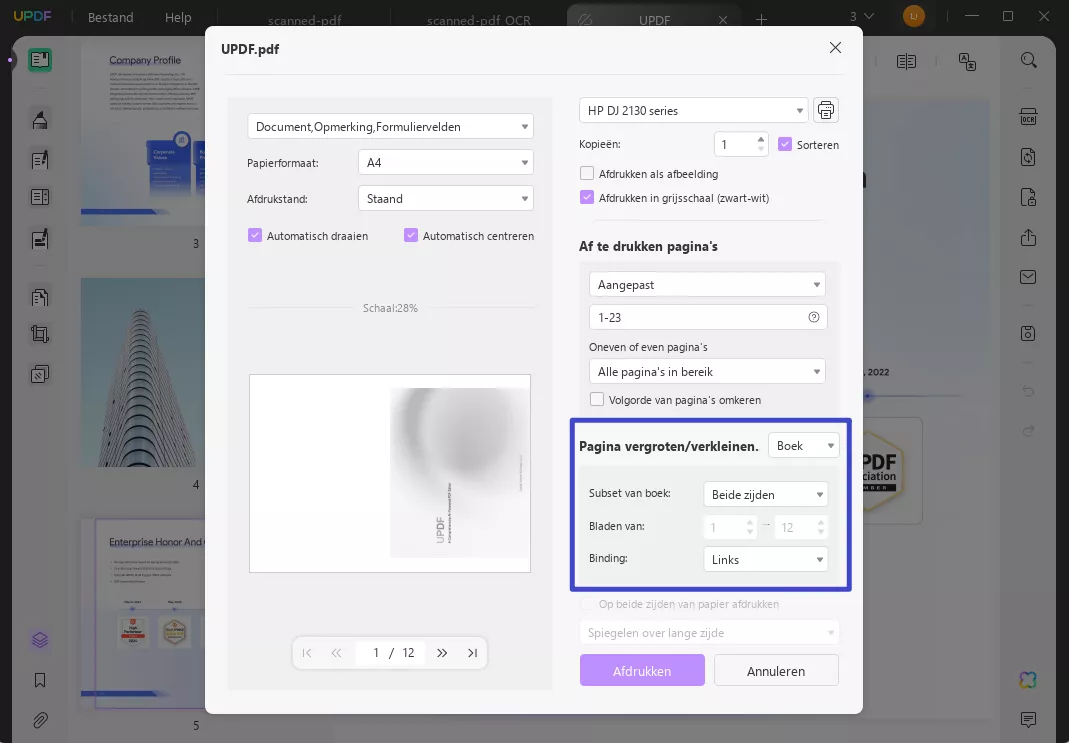The width and height of the screenshot is (1069, 743).
Task: Click the copies number stepper up arrow
Action: coord(760,139)
